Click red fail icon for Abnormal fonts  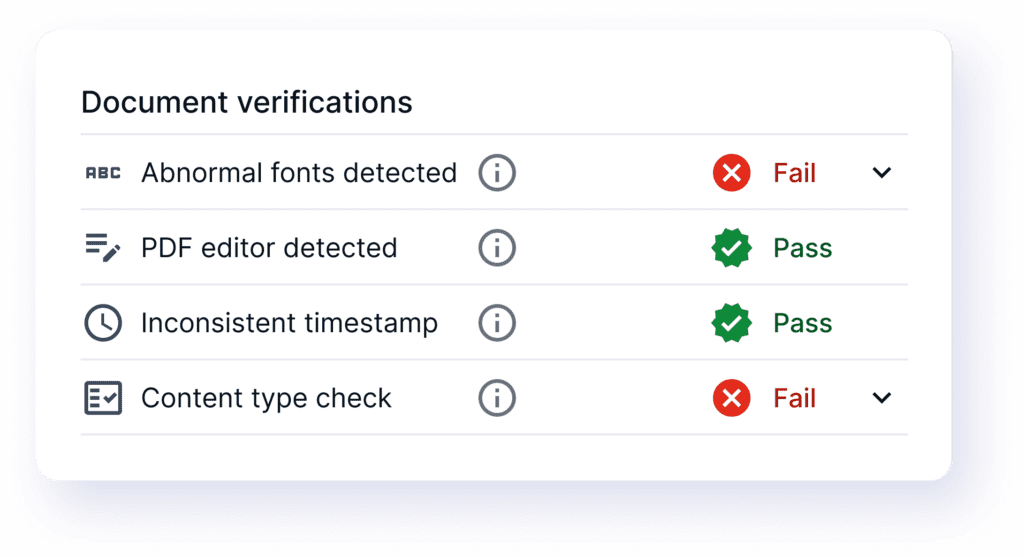tap(732, 173)
